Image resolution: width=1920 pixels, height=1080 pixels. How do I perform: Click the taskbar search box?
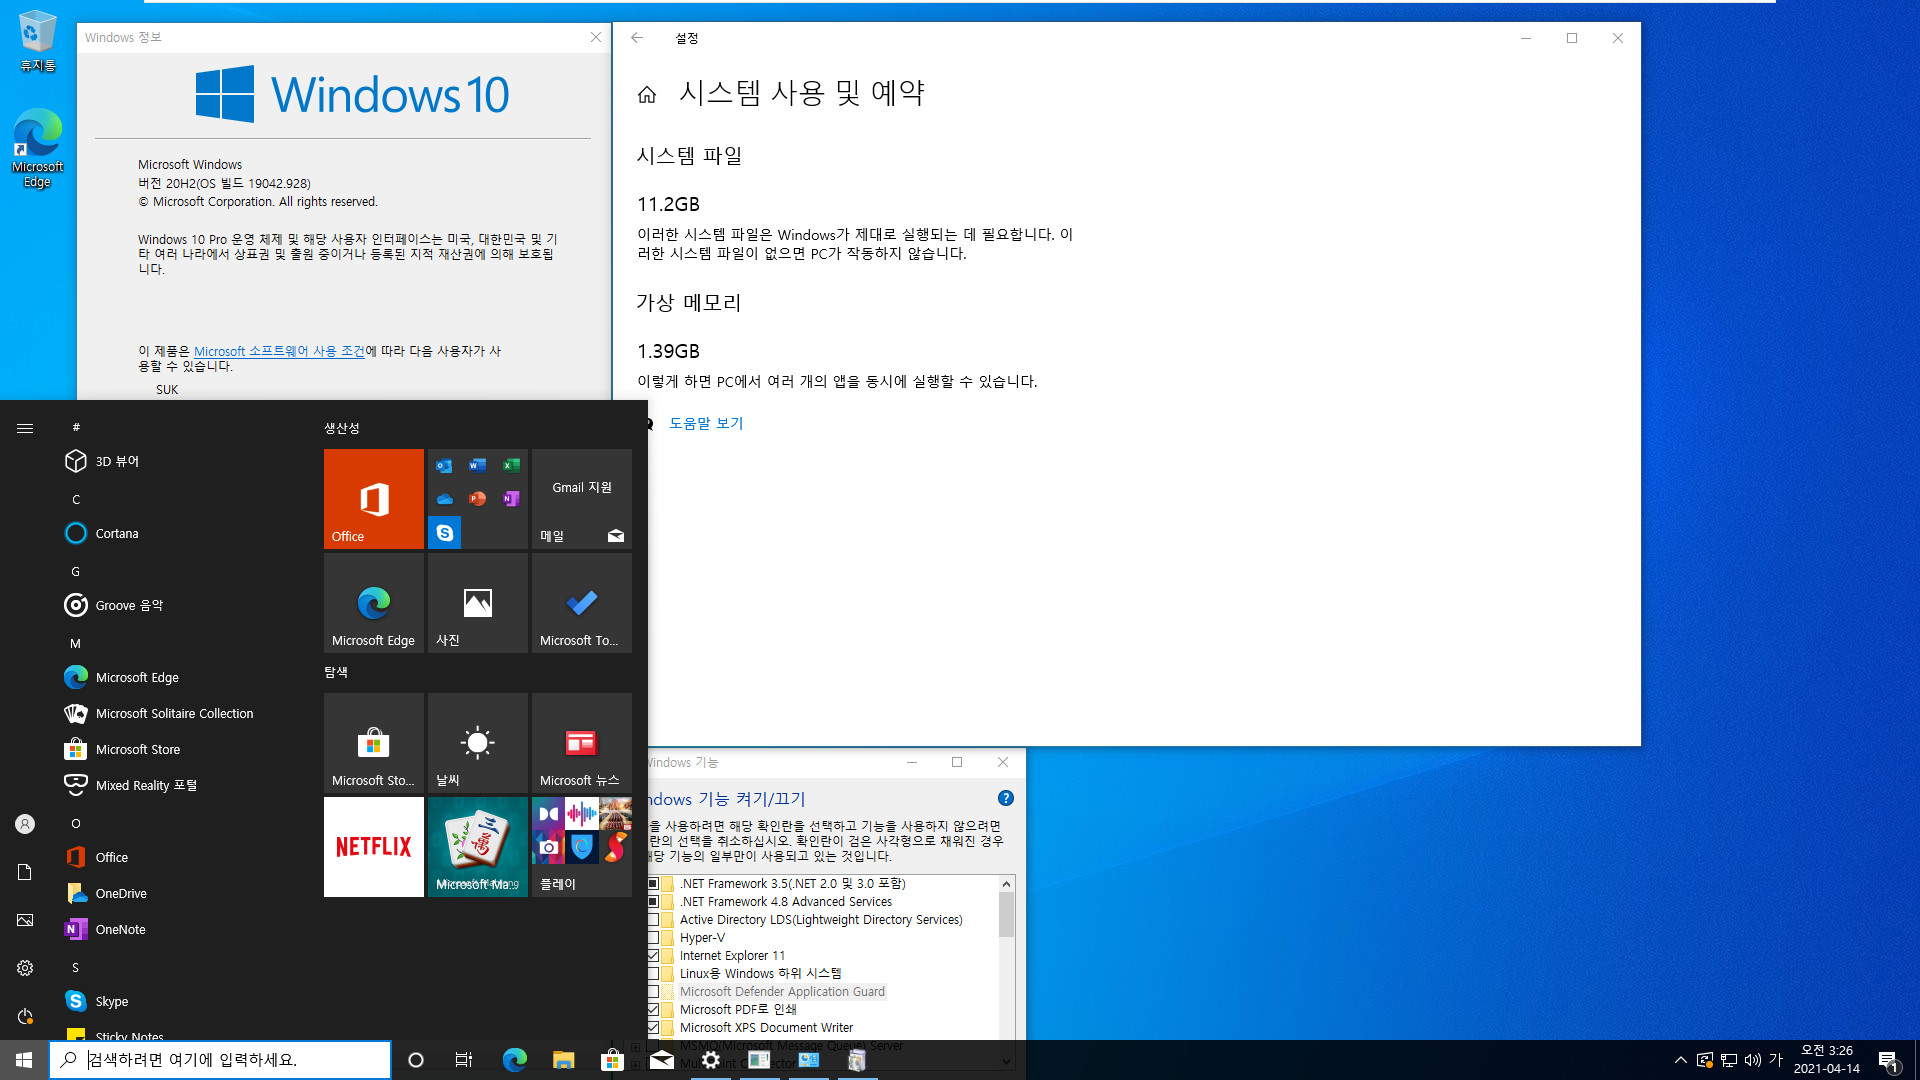(220, 1060)
